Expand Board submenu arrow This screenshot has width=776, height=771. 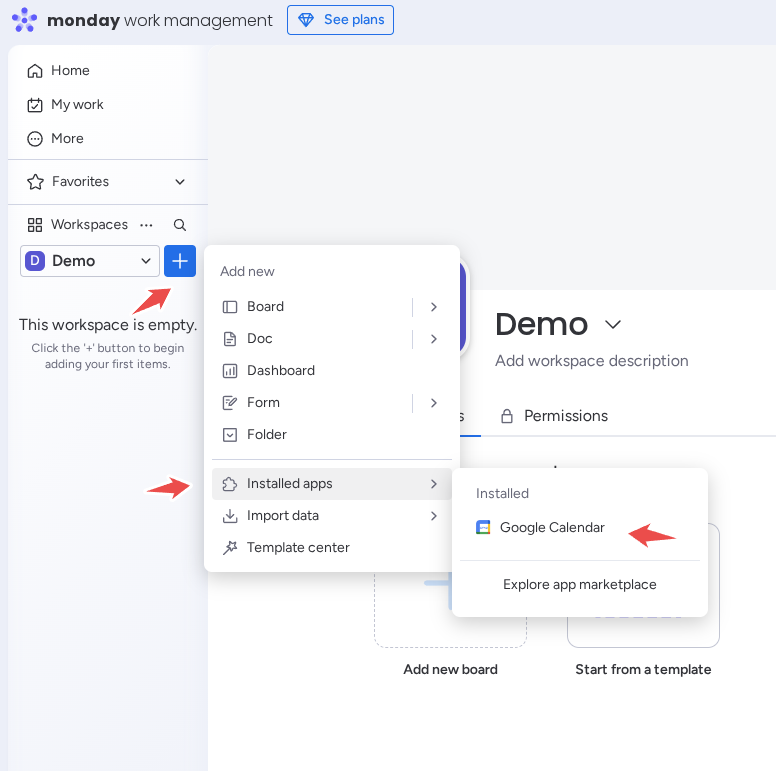point(434,307)
